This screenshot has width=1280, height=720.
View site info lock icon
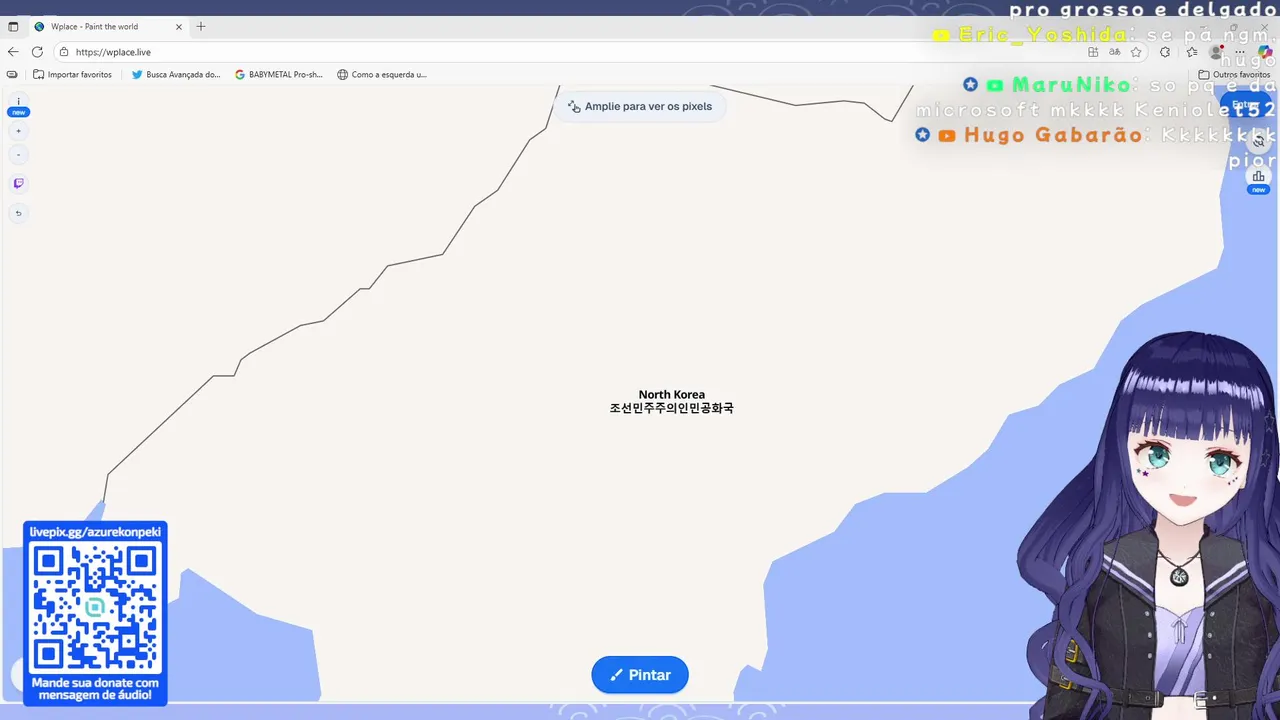coord(64,52)
